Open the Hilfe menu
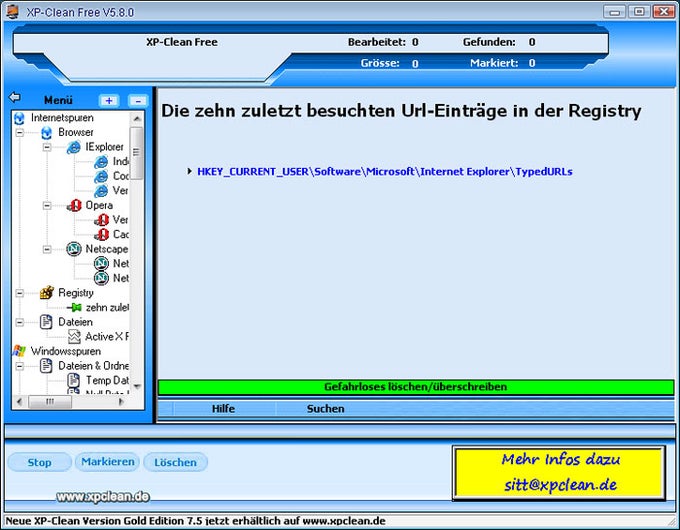The width and height of the screenshot is (680, 530). (x=223, y=409)
